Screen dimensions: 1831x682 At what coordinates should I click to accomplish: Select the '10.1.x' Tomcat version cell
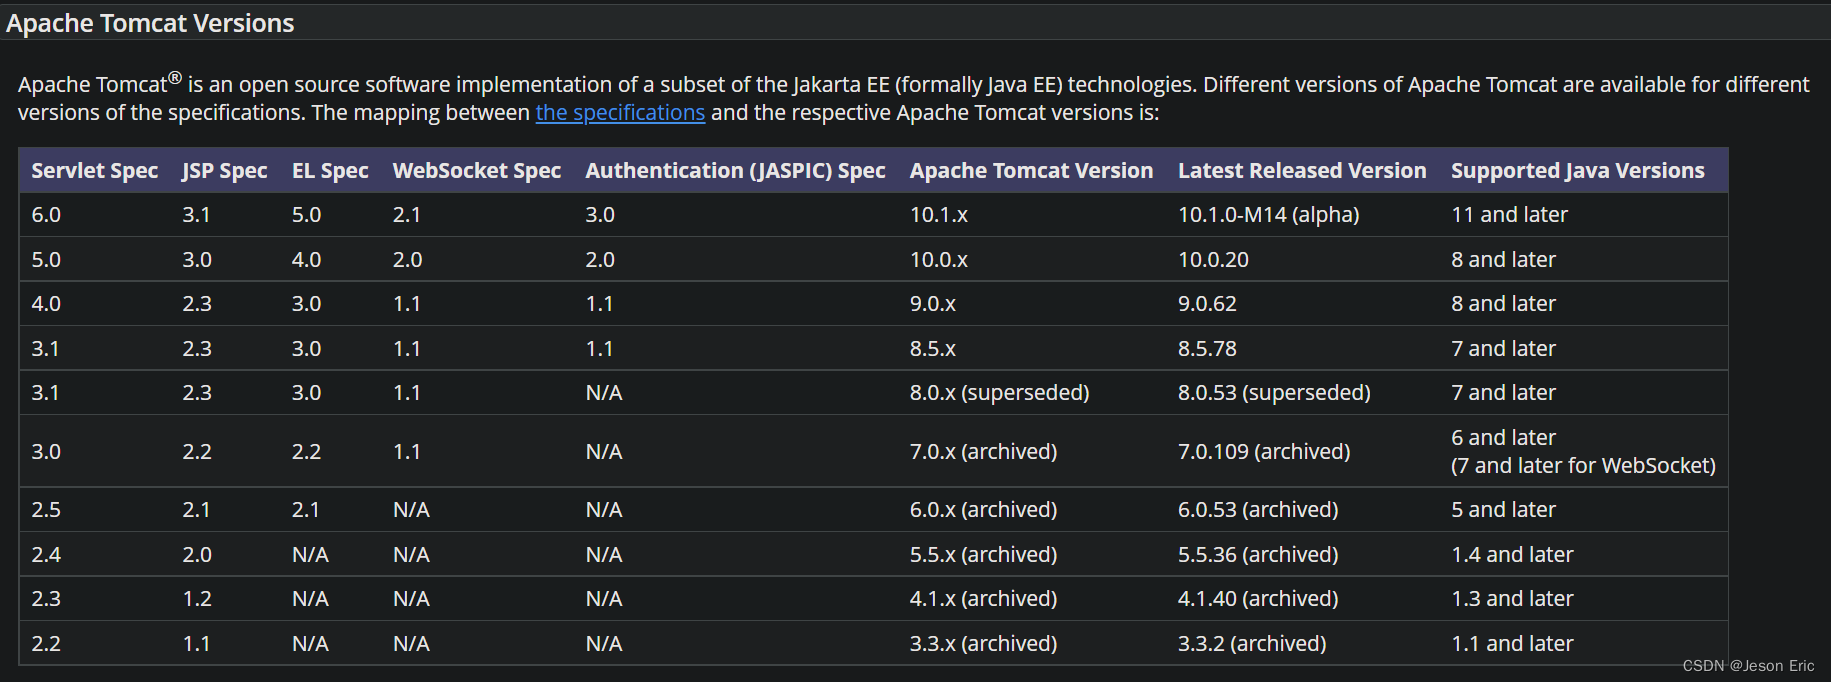[x=939, y=215]
